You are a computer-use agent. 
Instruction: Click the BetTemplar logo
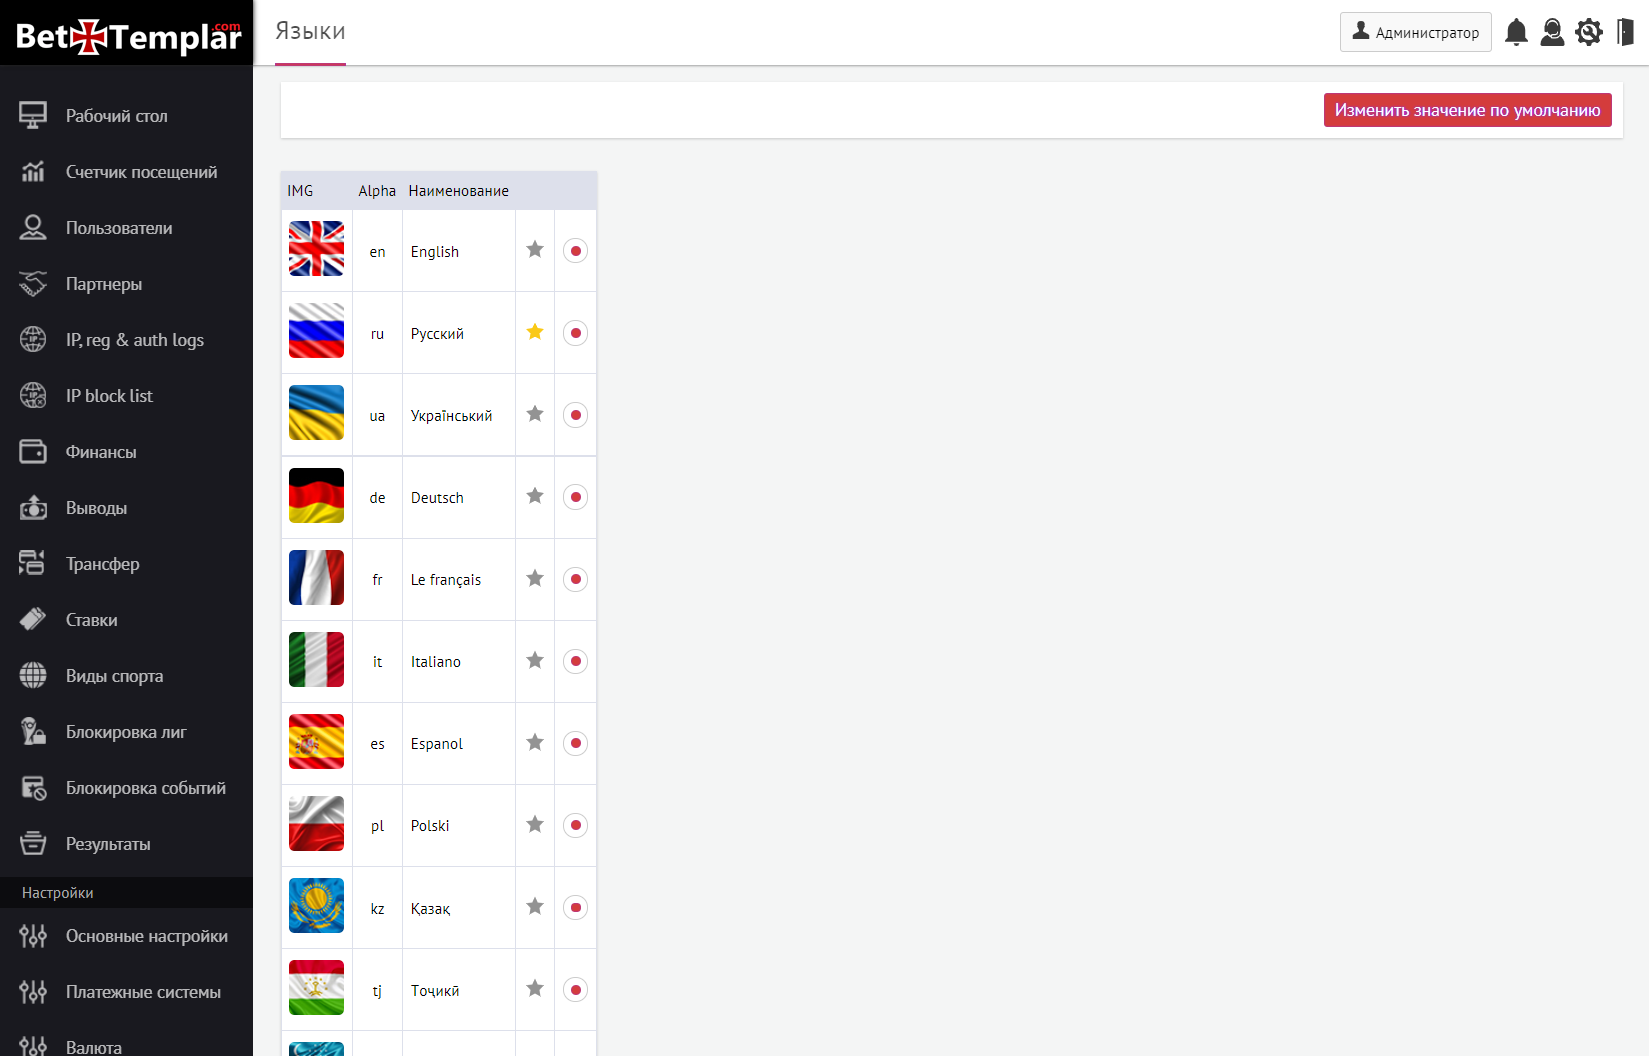pyautogui.click(x=127, y=36)
